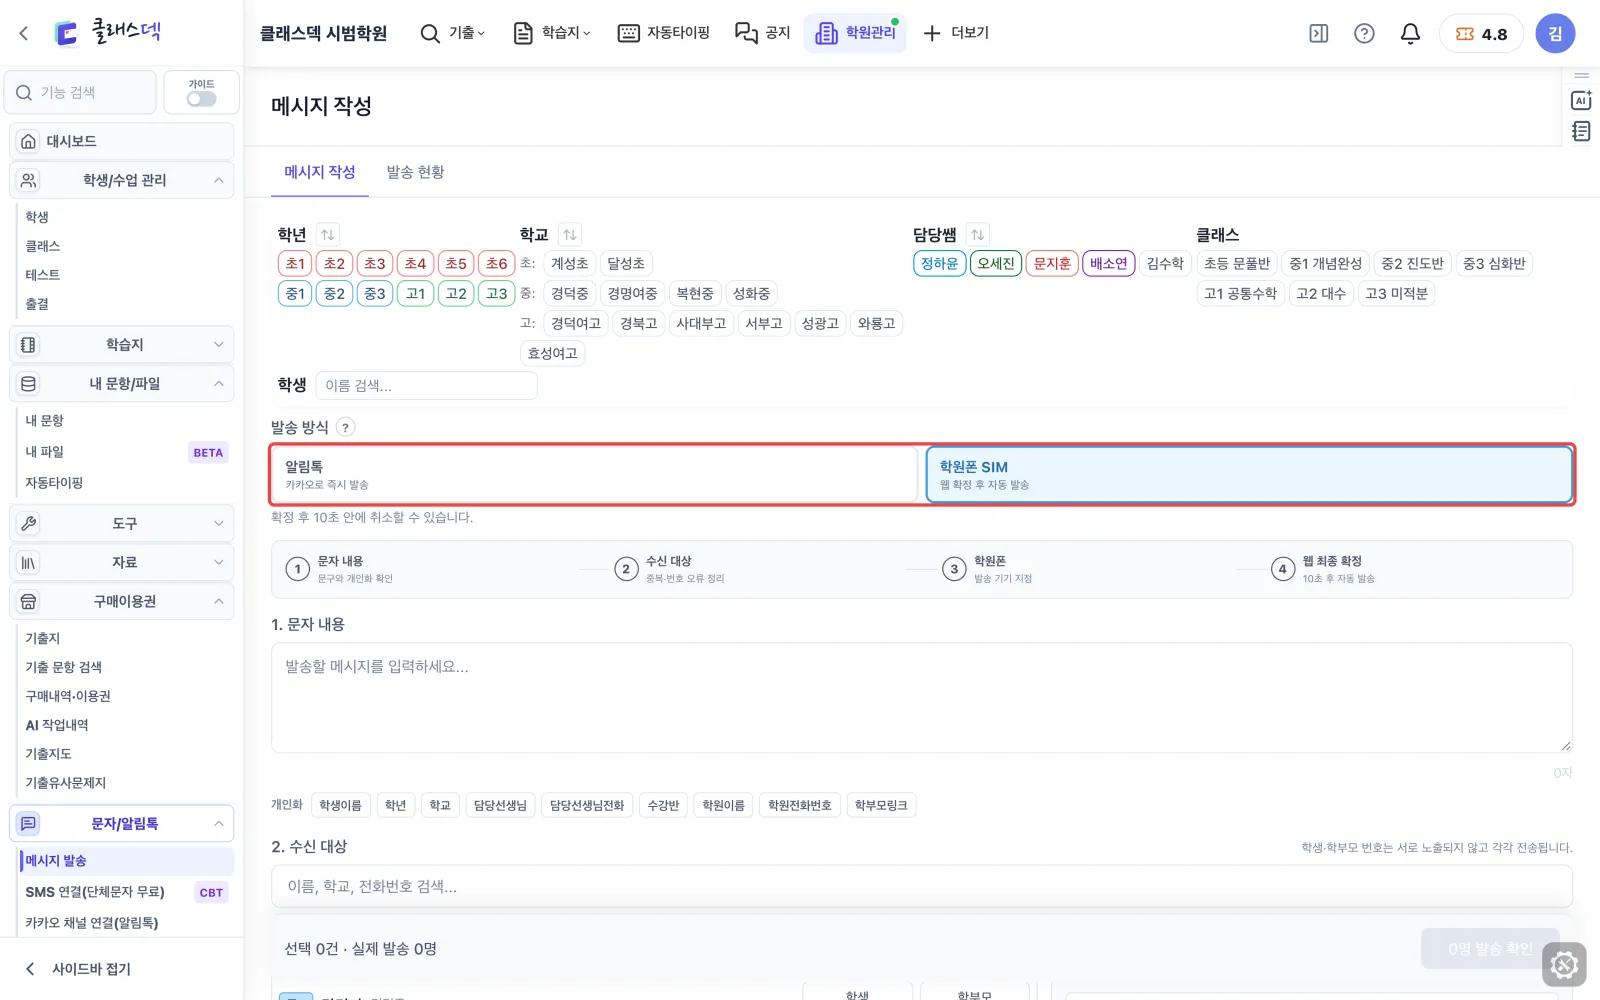1600x1000 pixels.
Task: Open SMS 연결(단체문자 무료) sidebar item
Action: [x=126, y=892]
